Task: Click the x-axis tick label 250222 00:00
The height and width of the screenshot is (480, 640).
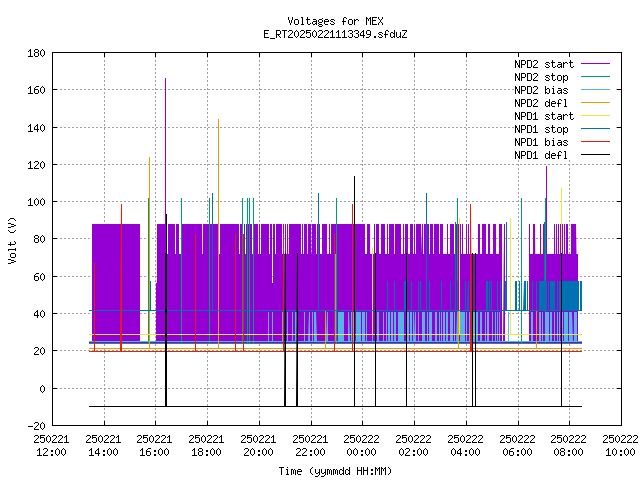Action: pyautogui.click(x=362, y=446)
